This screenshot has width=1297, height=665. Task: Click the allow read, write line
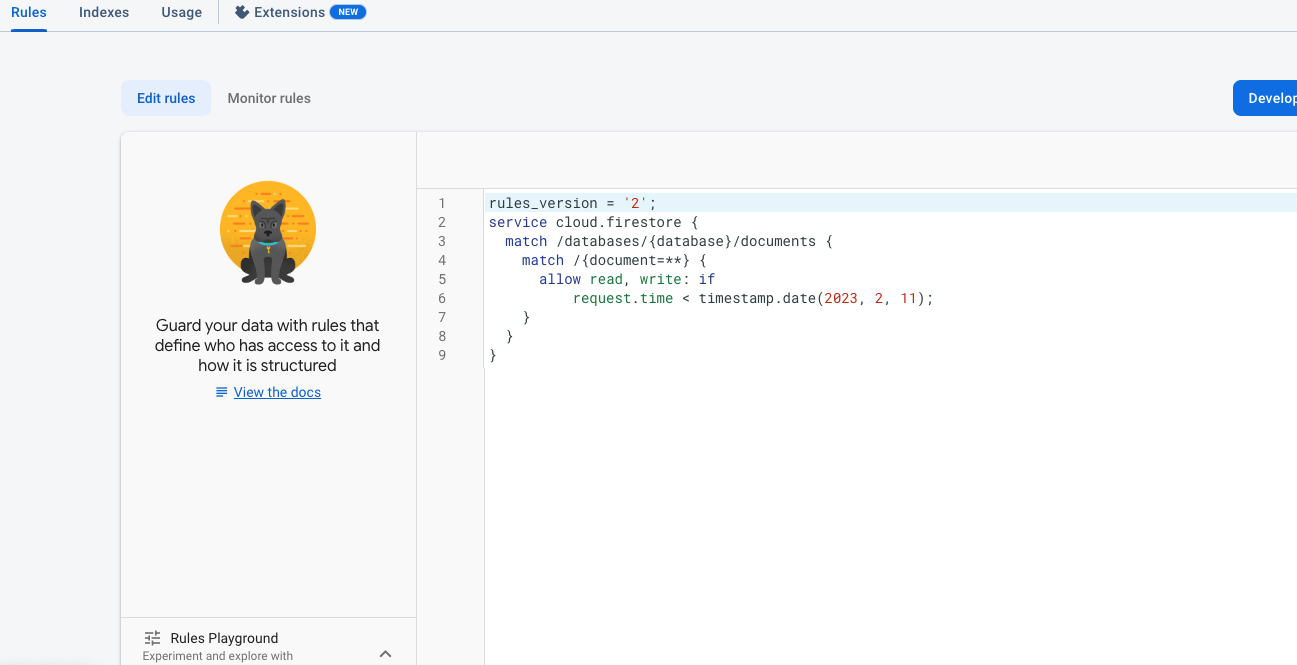pyautogui.click(x=626, y=279)
